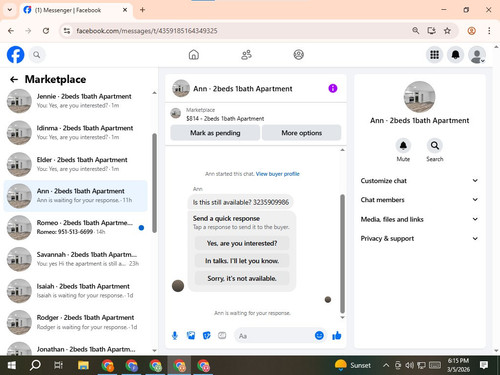Open a new Chrome tab
This screenshot has height=375, width=500.
[x=142, y=10]
